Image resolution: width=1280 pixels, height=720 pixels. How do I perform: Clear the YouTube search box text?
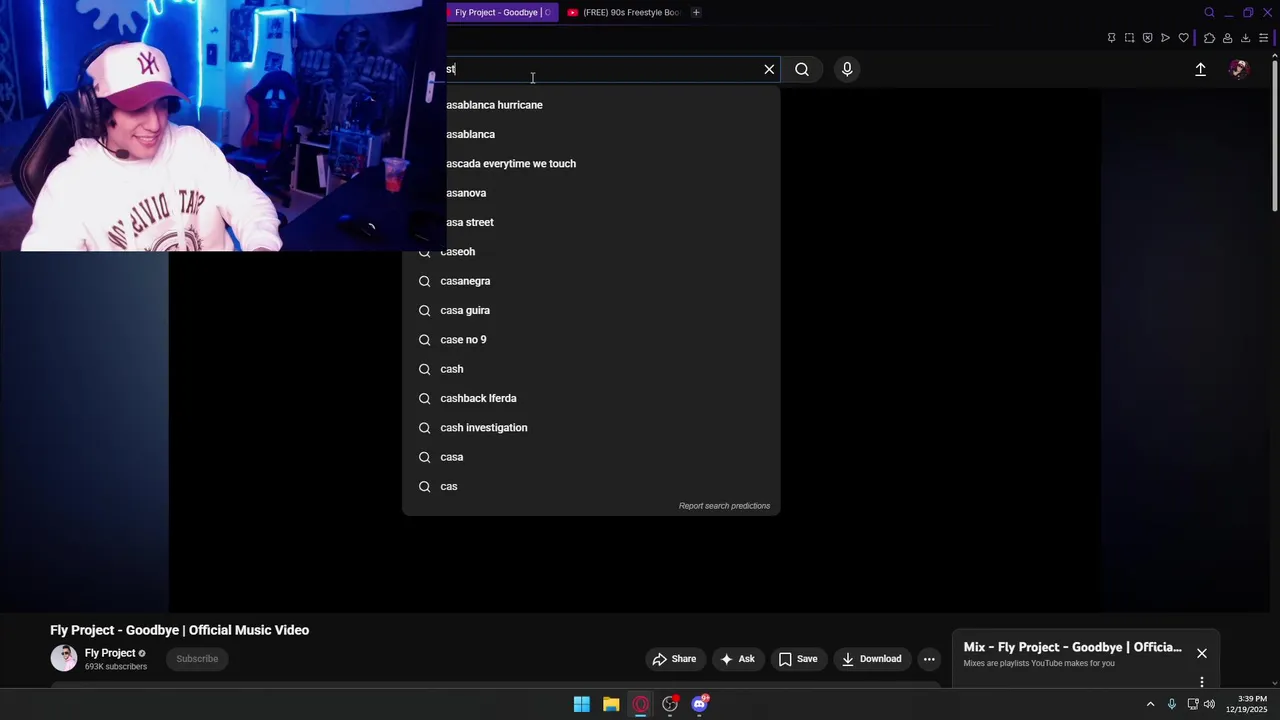[769, 69]
